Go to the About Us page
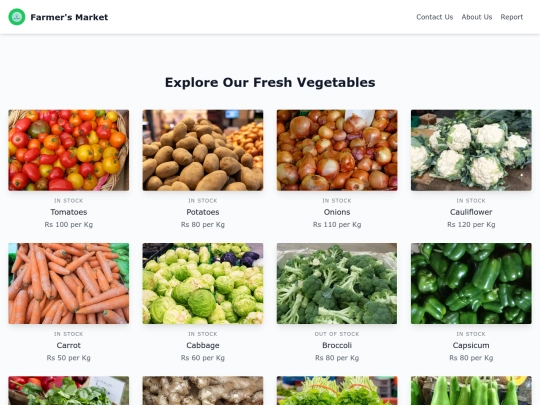 click(x=477, y=17)
